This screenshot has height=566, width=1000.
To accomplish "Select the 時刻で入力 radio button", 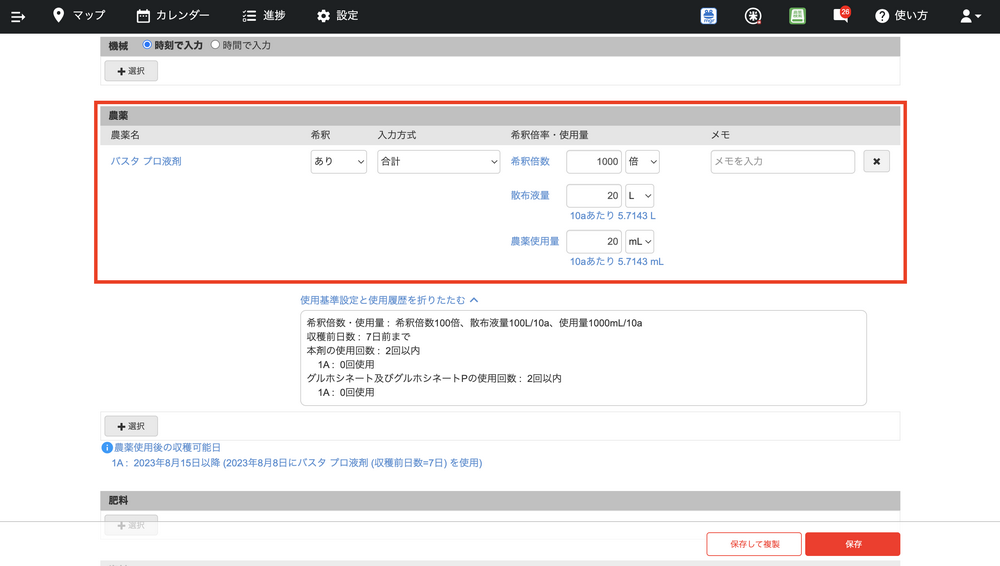I will 148,46.
